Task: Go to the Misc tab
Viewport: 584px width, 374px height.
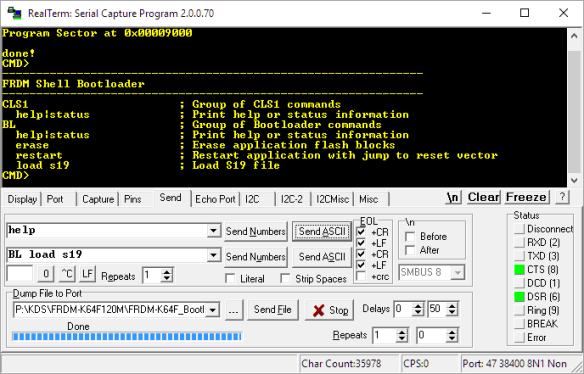Action: (x=369, y=199)
